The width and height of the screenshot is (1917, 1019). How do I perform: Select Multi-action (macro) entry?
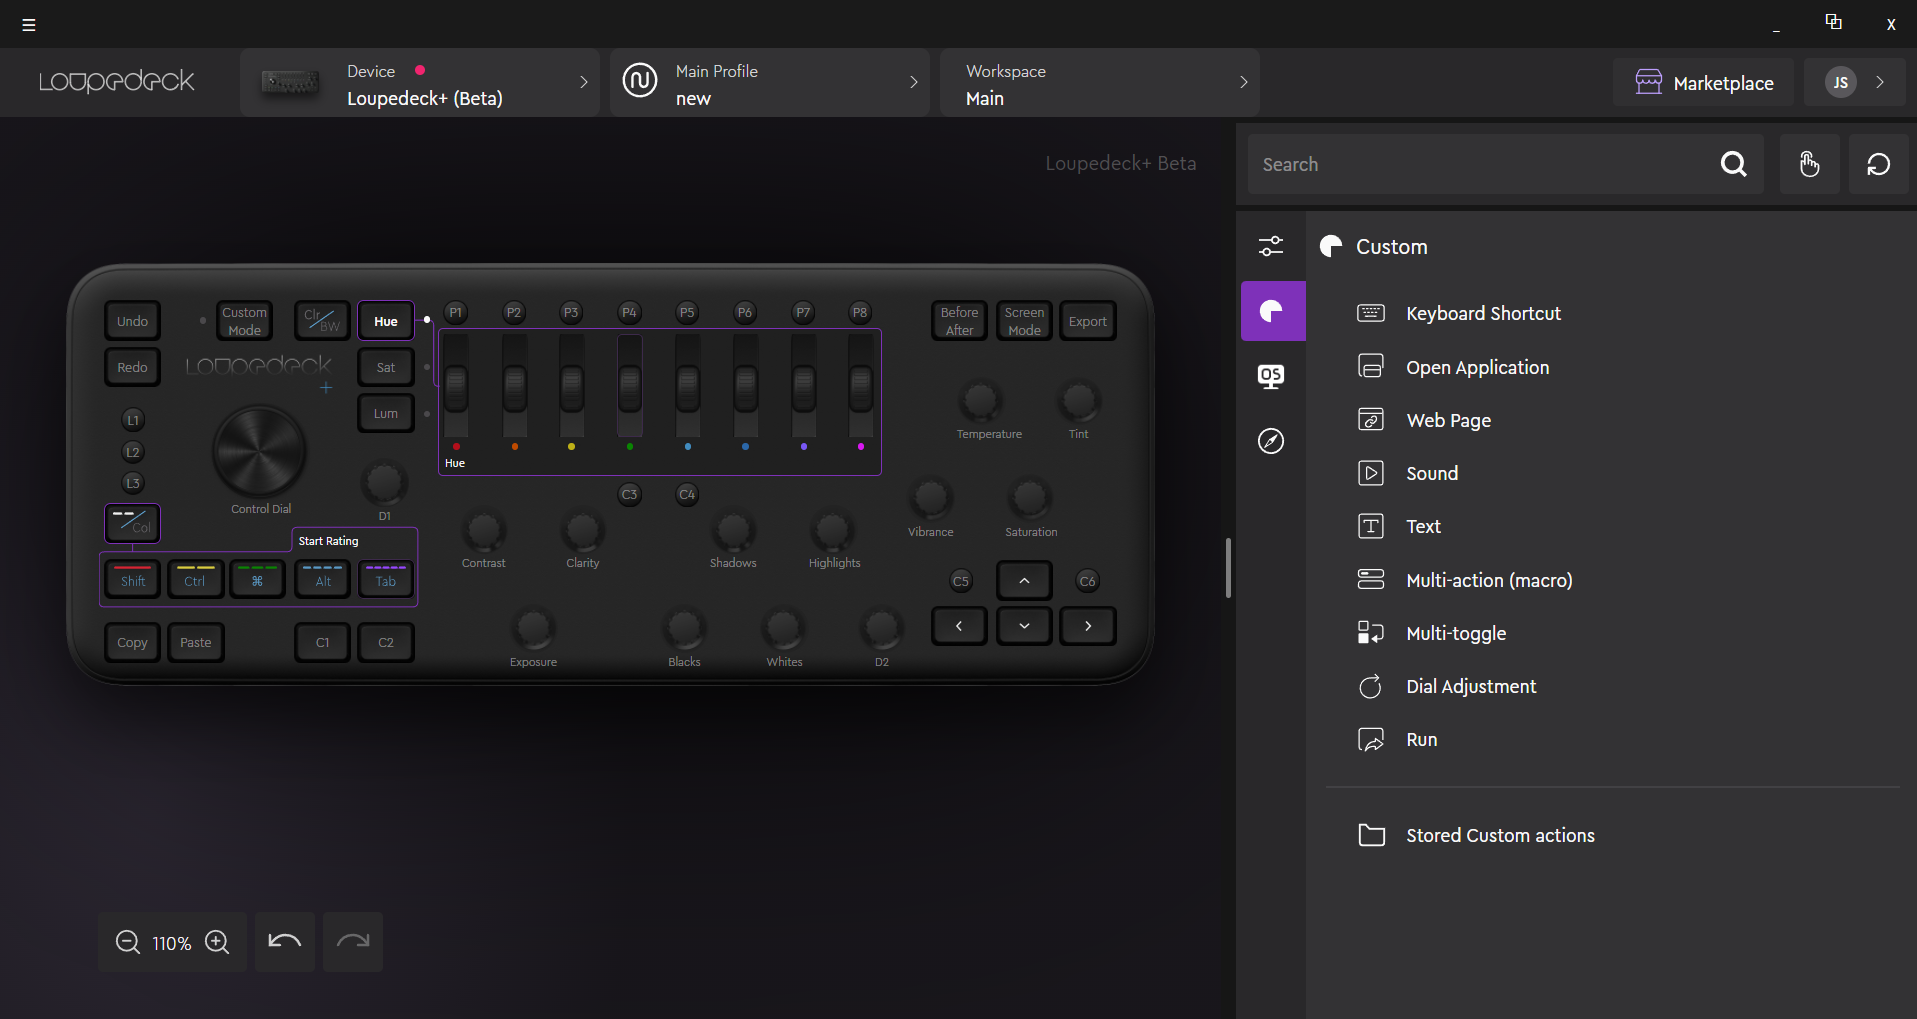coord(1488,580)
